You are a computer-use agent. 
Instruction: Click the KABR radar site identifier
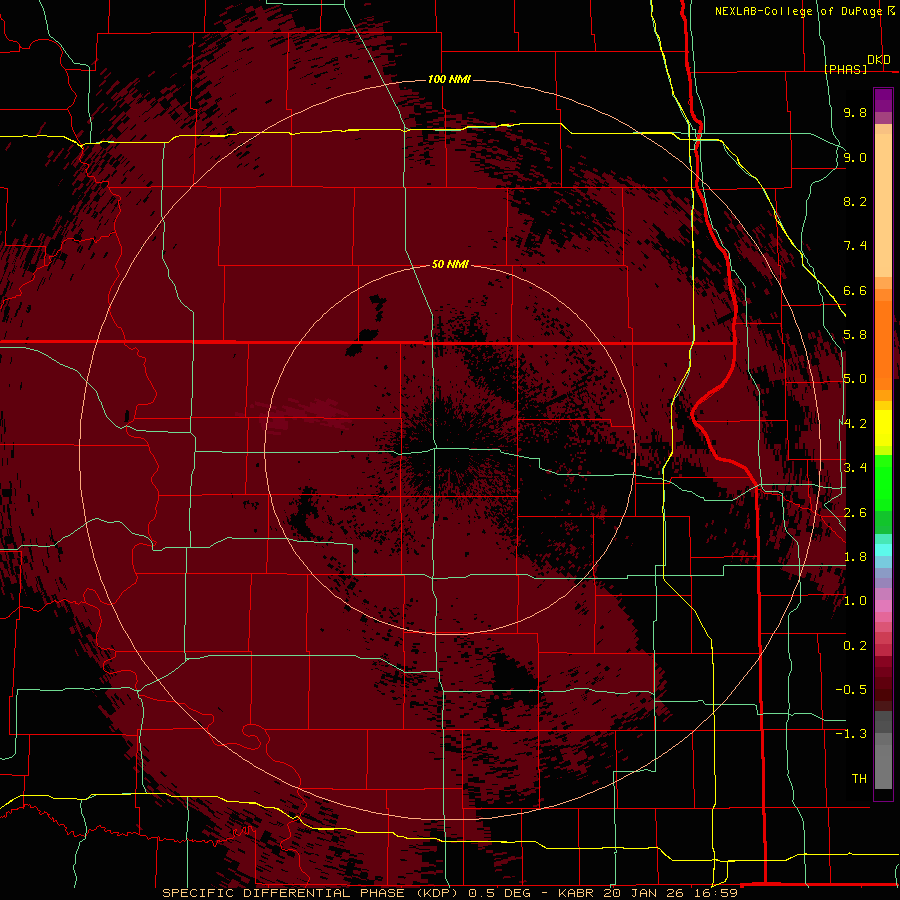577,893
